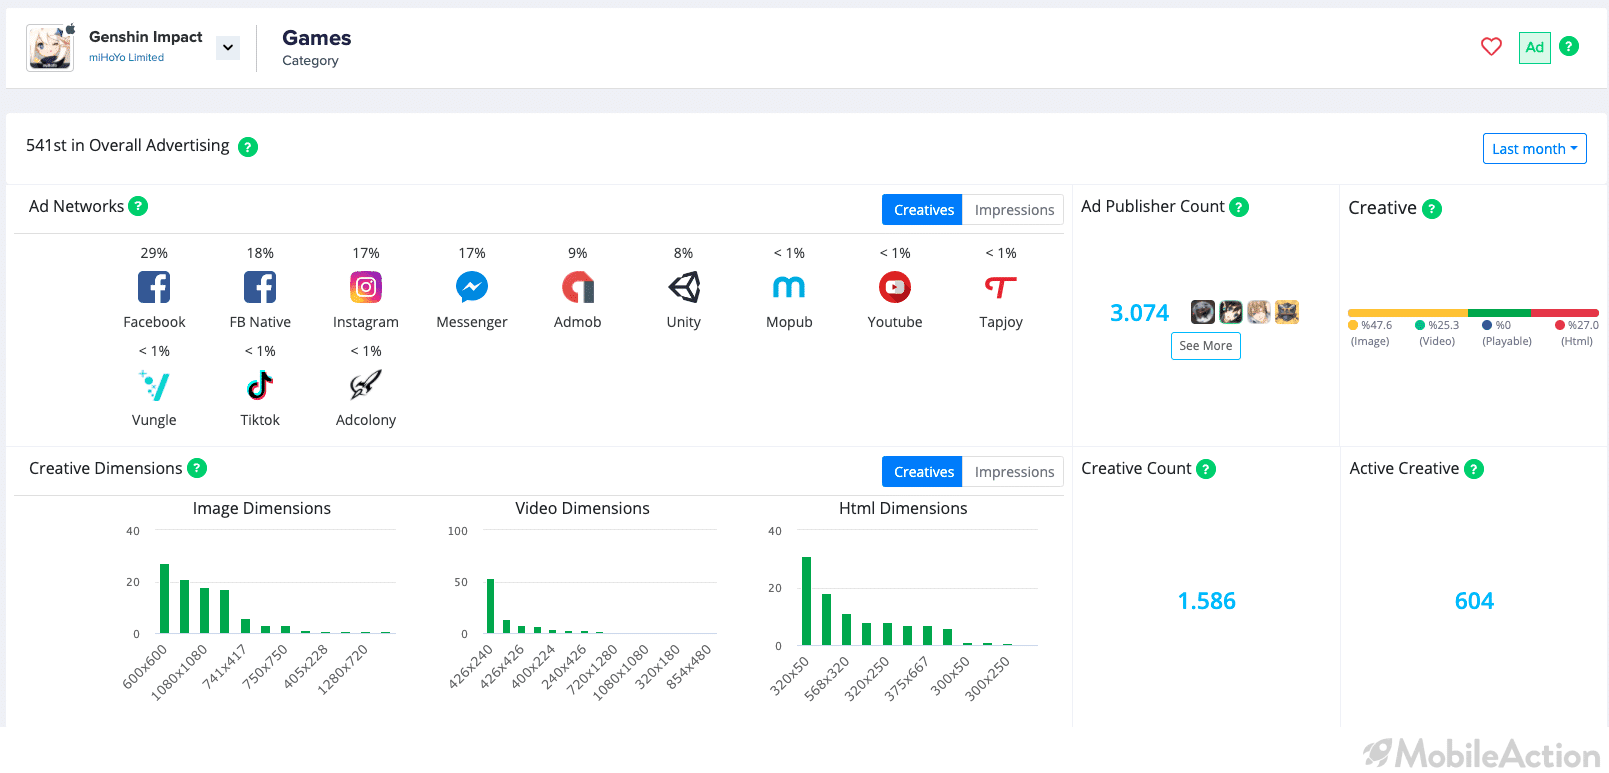Click the 604 active creative value
Image resolution: width=1609 pixels, height=773 pixels.
[x=1474, y=601]
